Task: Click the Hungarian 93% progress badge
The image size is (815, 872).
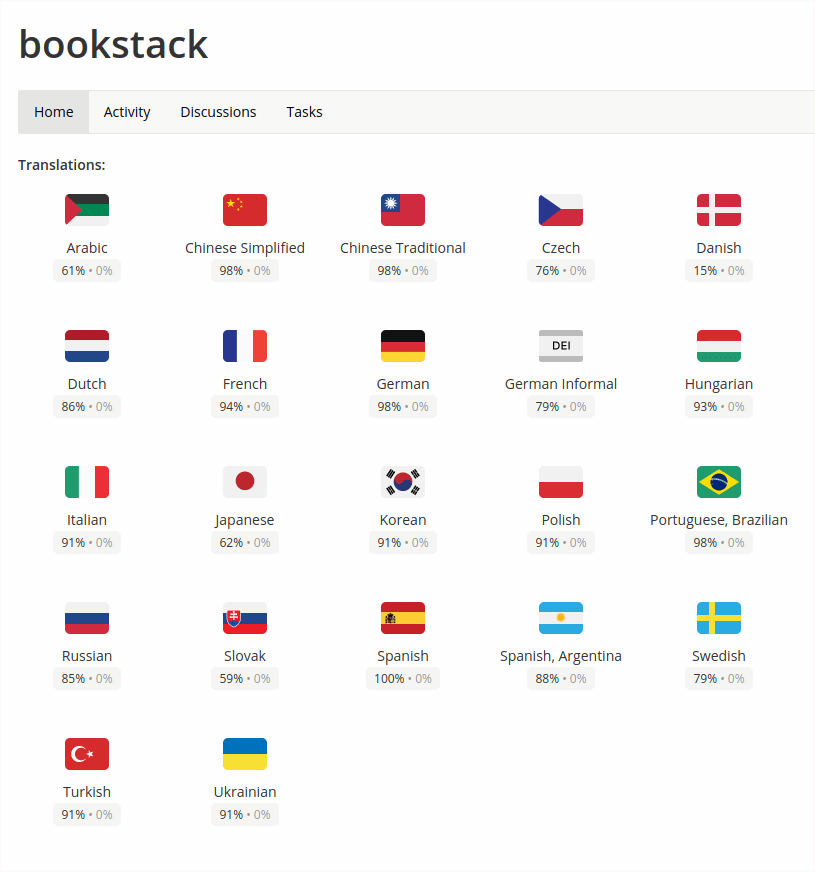Action: point(718,407)
